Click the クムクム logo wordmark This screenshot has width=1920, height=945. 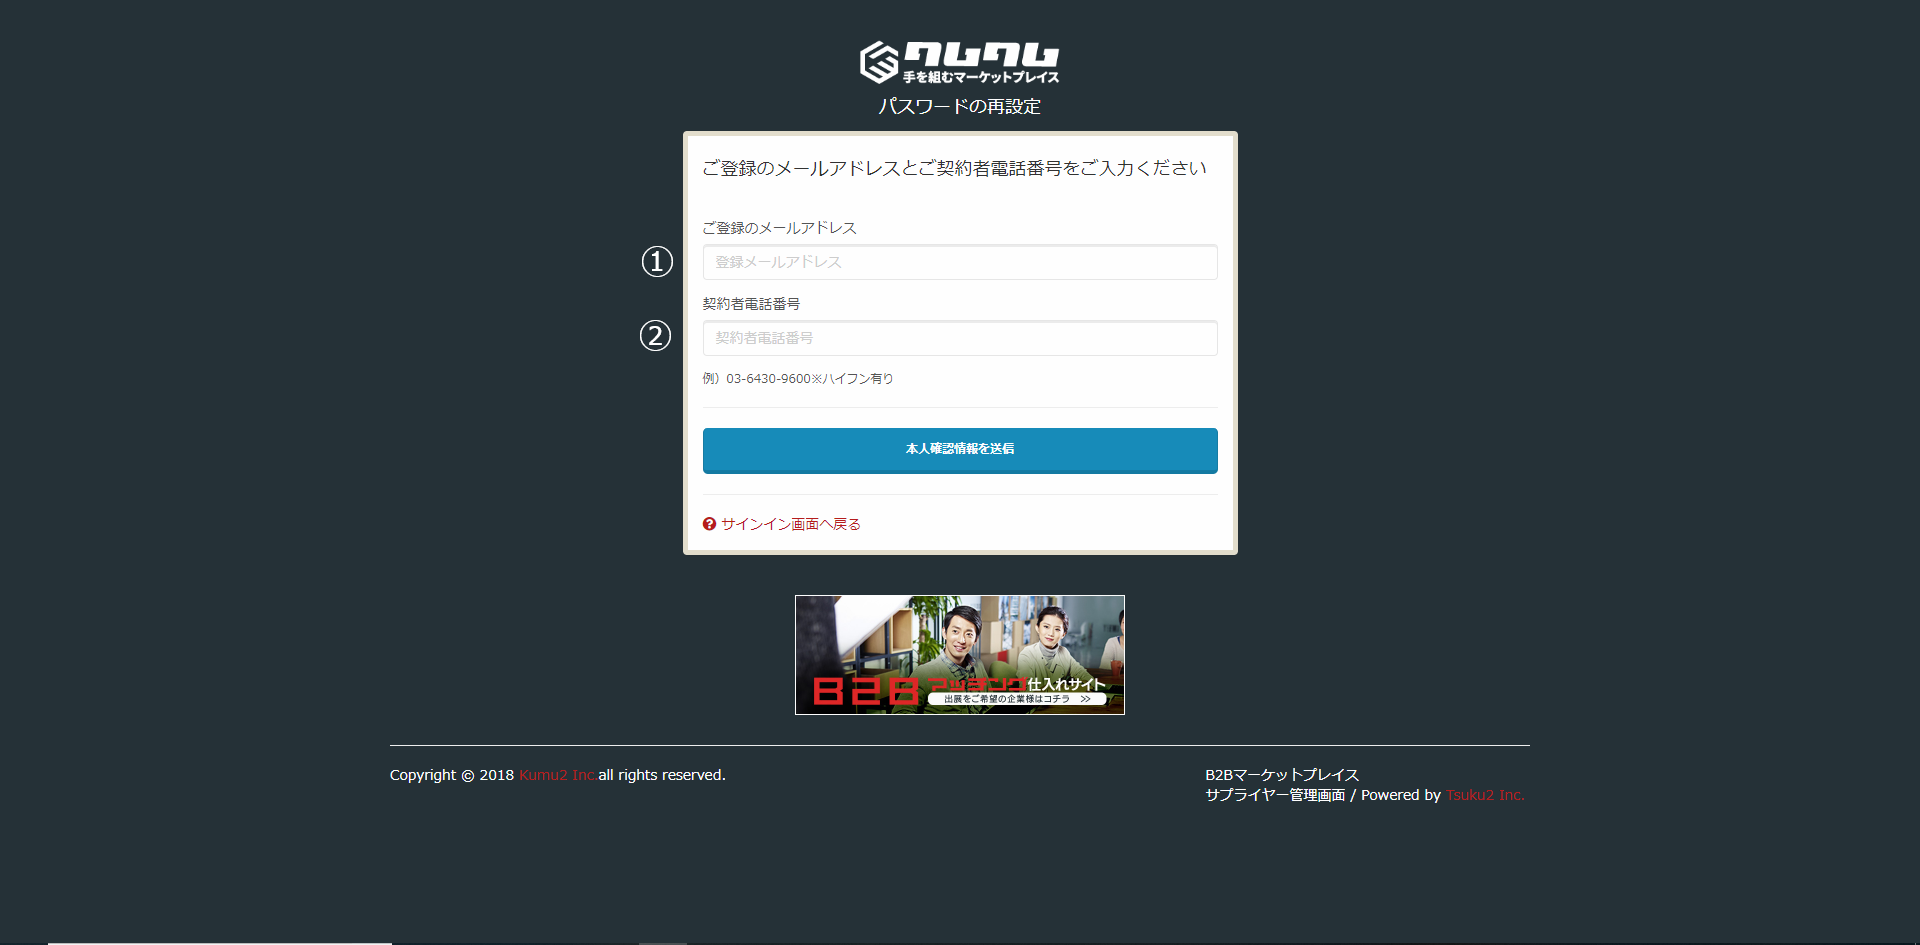pyautogui.click(x=981, y=54)
